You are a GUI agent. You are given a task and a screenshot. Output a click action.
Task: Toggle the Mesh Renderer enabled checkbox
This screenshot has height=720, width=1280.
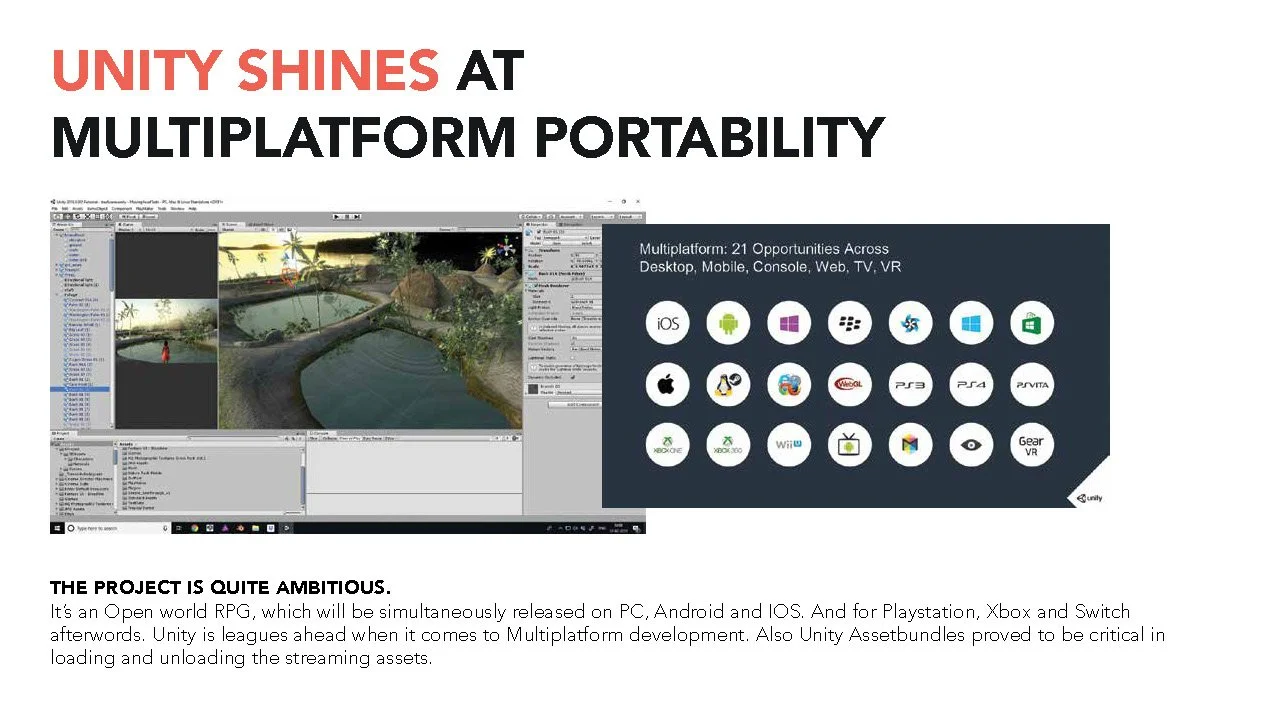click(x=536, y=286)
